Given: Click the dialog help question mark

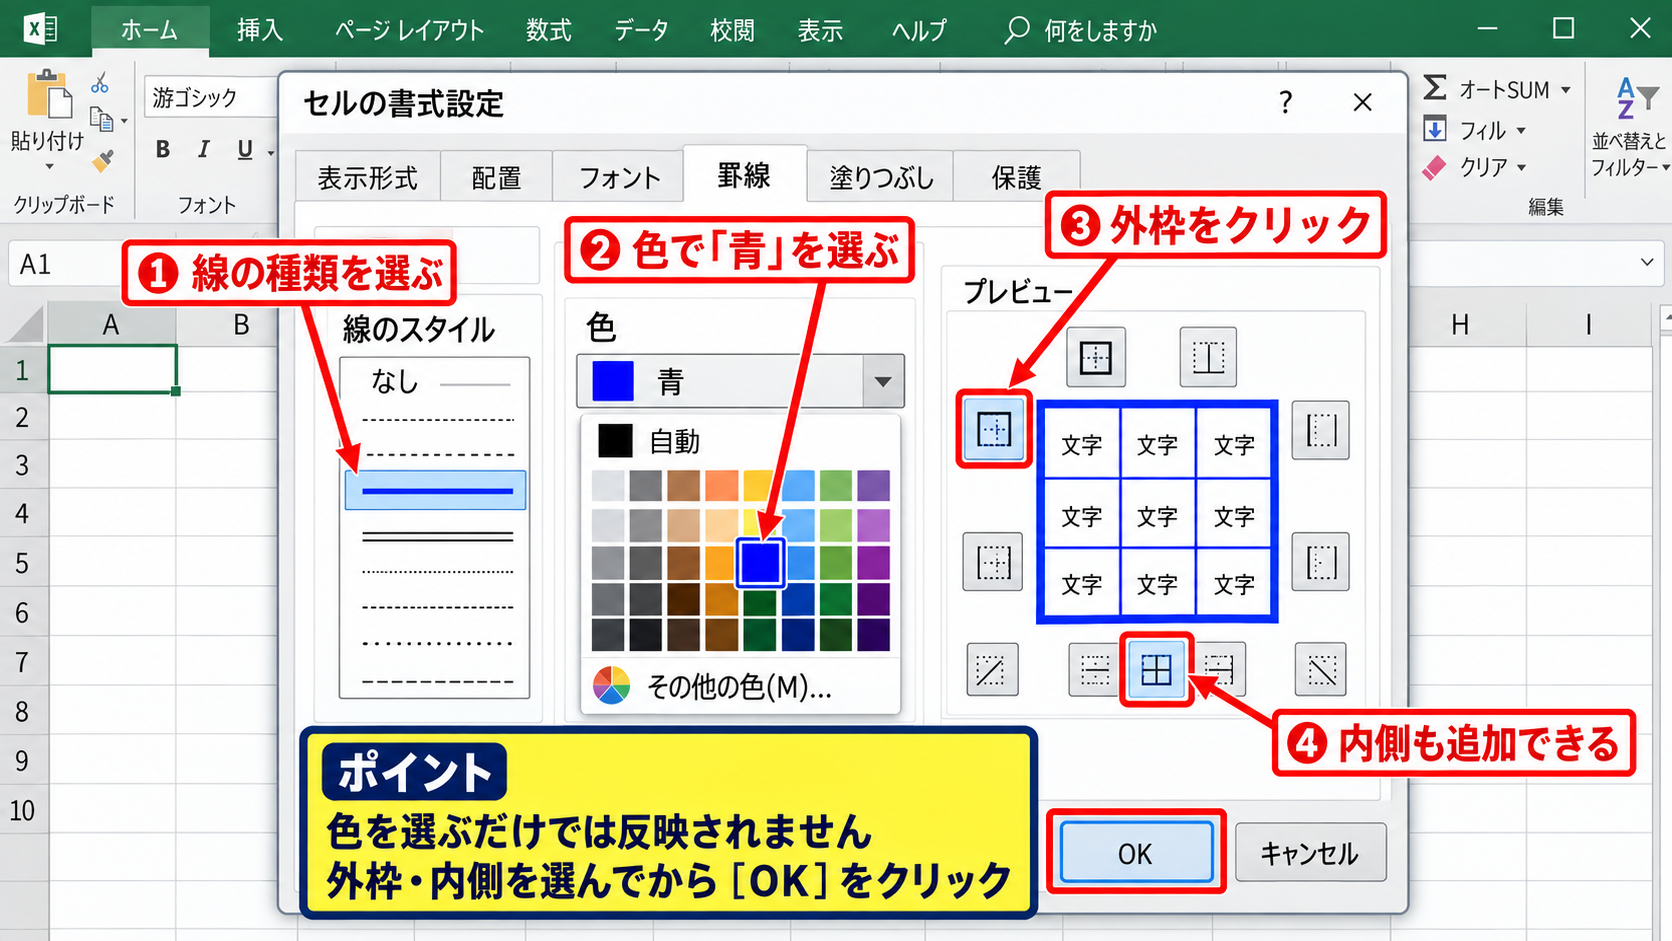Looking at the screenshot, I should [x=1285, y=102].
